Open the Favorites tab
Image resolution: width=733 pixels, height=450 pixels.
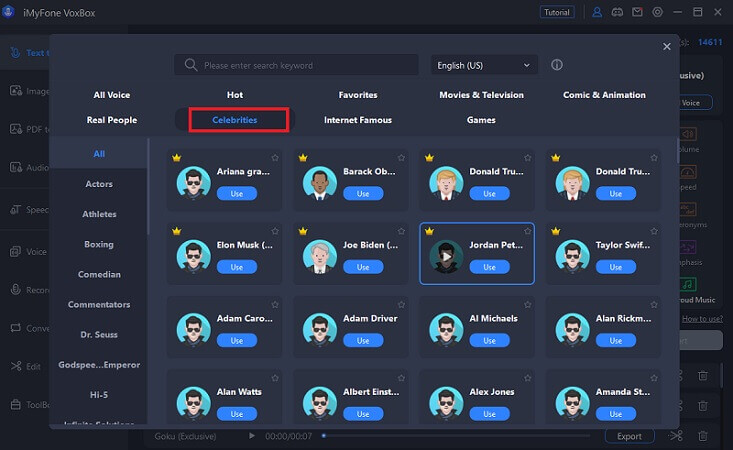(358, 95)
